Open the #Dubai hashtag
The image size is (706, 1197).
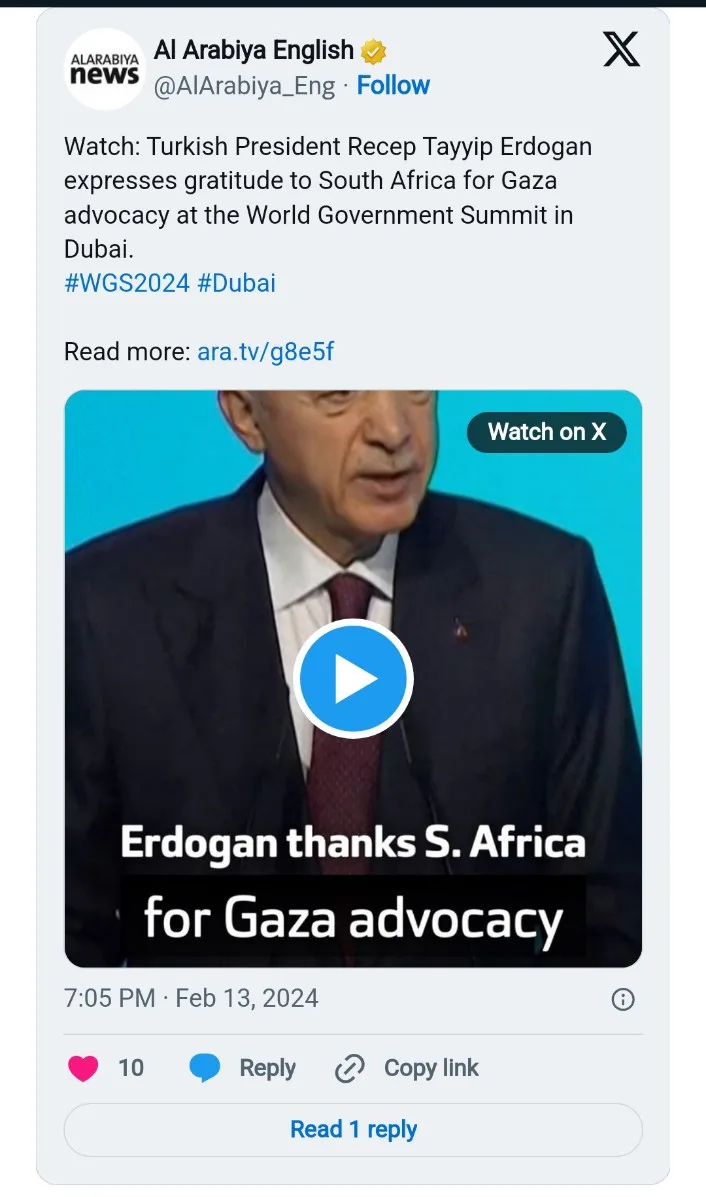point(236,283)
